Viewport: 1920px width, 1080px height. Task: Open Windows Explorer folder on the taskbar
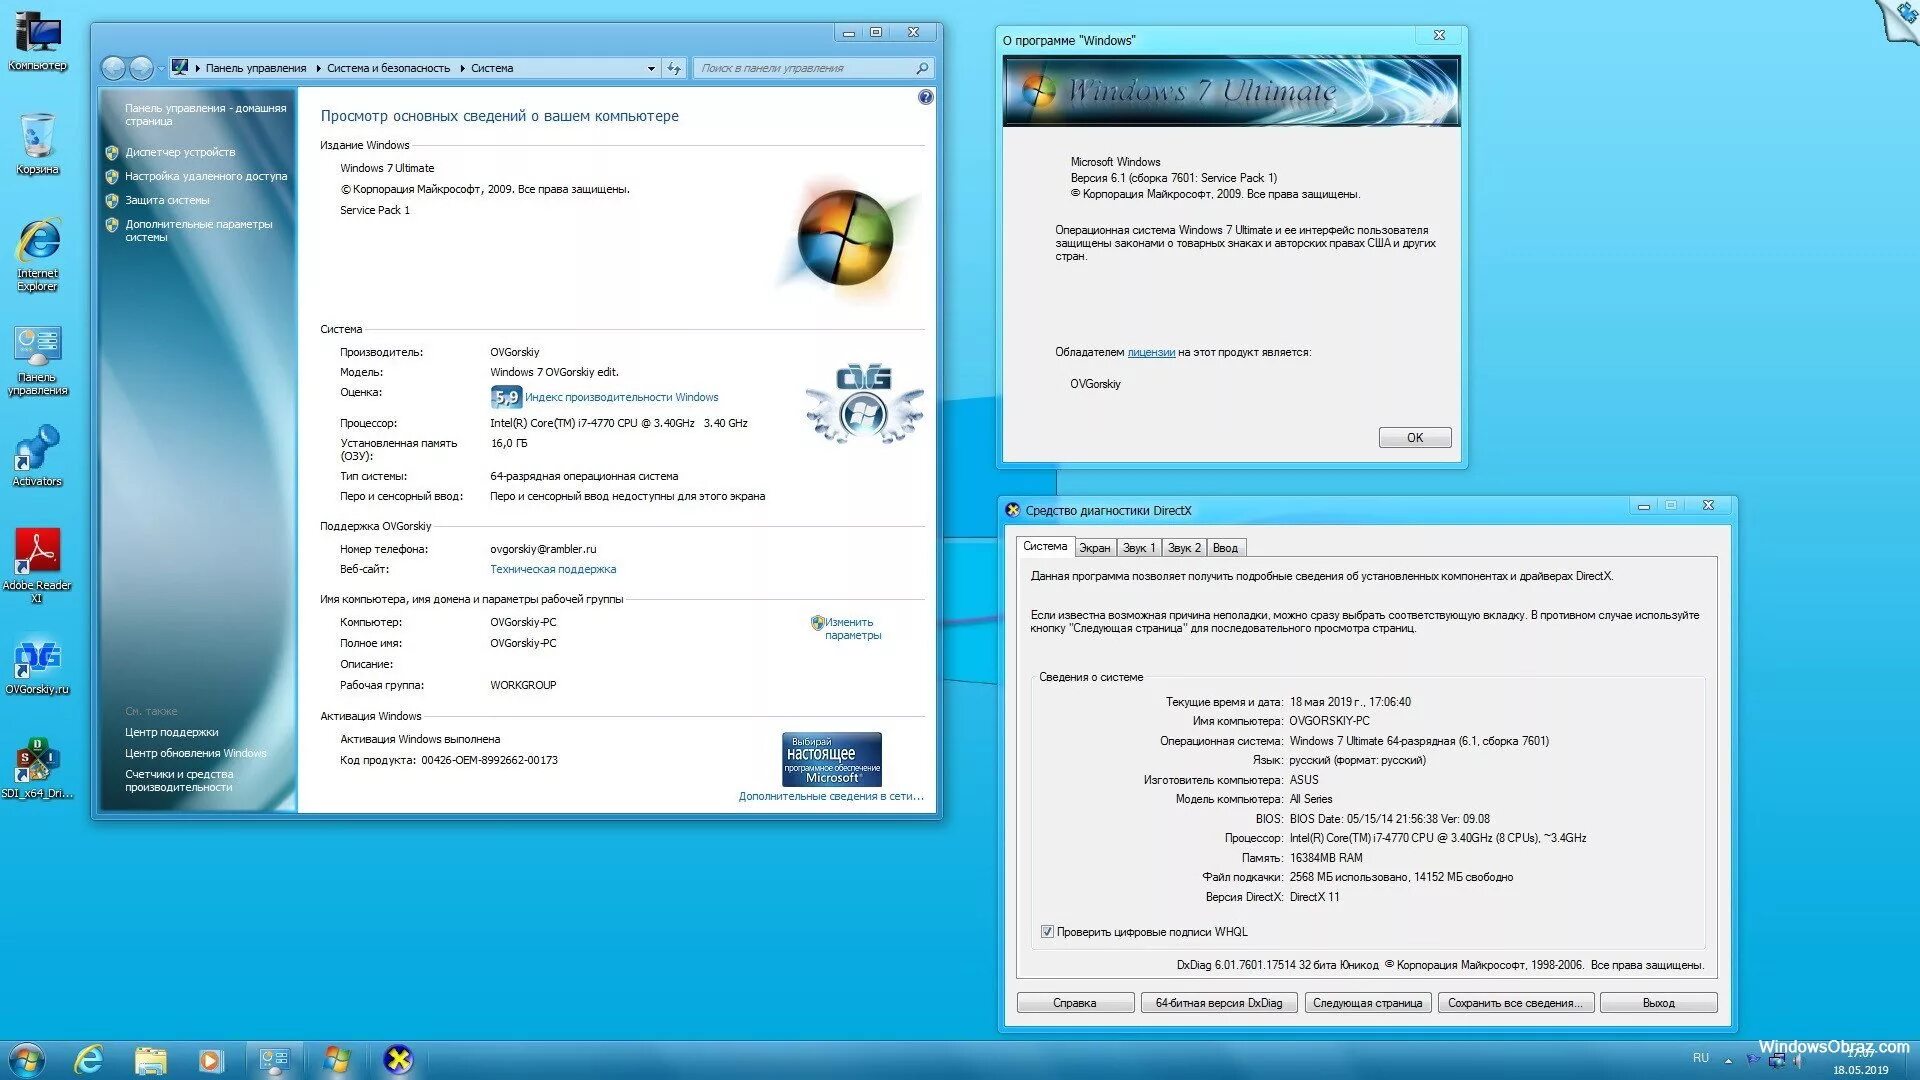point(151,1060)
